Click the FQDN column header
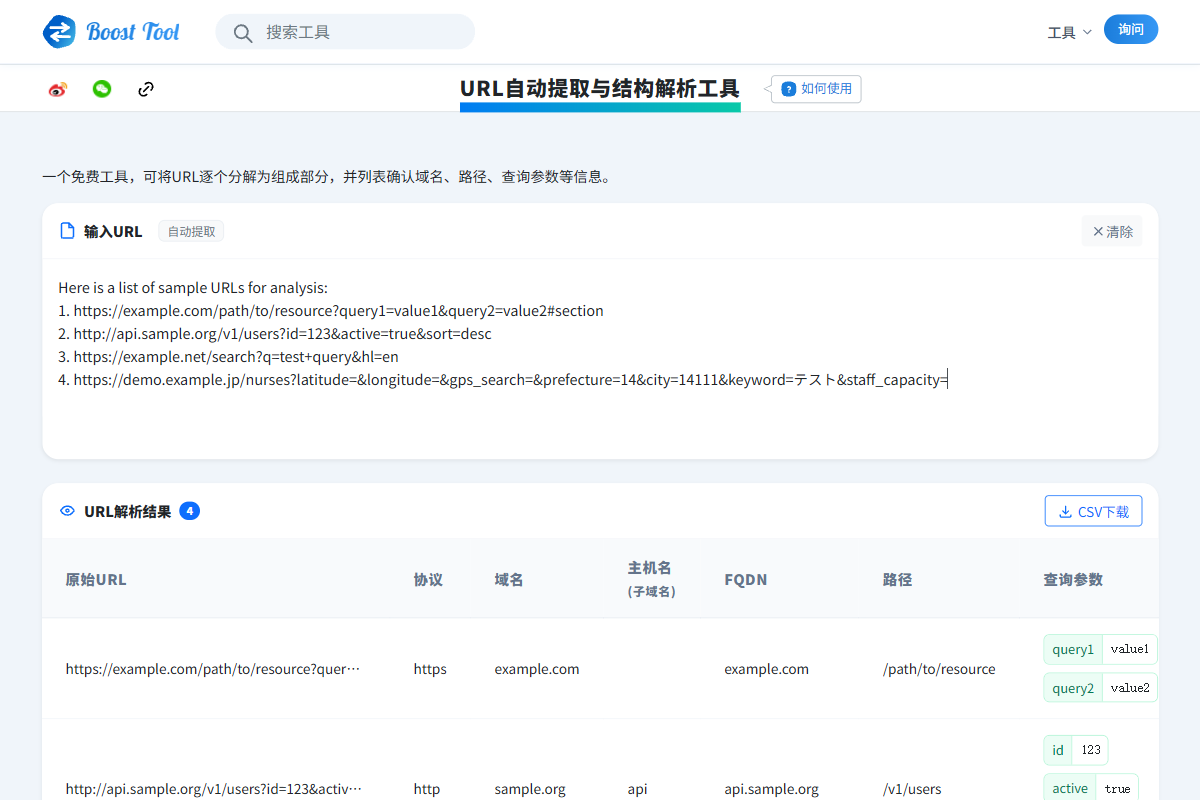This screenshot has width=1200, height=800. point(746,579)
